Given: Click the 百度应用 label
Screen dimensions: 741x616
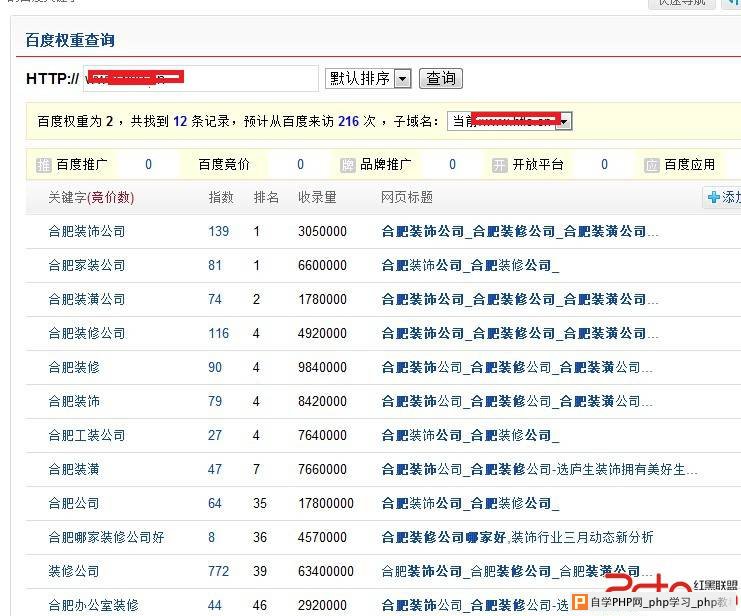Looking at the screenshot, I should 689,165.
